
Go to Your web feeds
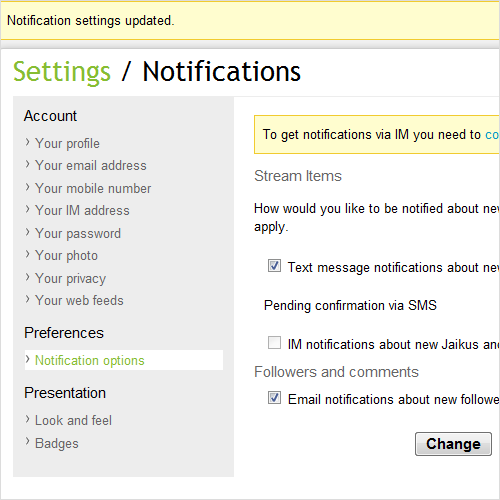79,300
